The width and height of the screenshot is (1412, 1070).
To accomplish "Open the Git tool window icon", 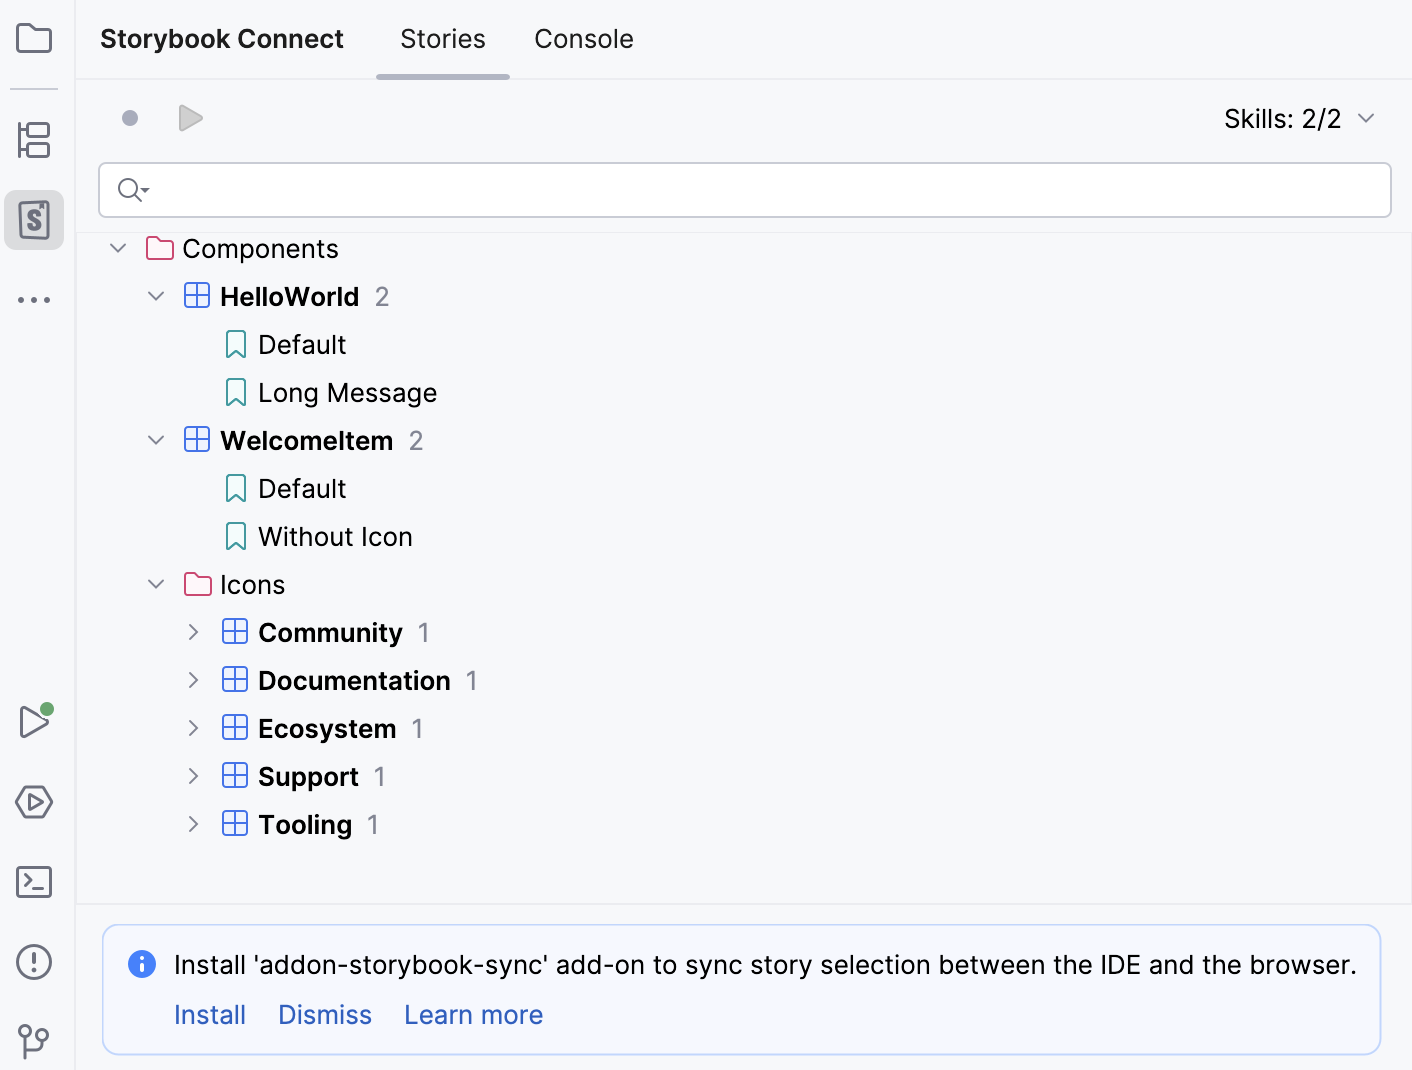I will pyautogui.click(x=34, y=1041).
